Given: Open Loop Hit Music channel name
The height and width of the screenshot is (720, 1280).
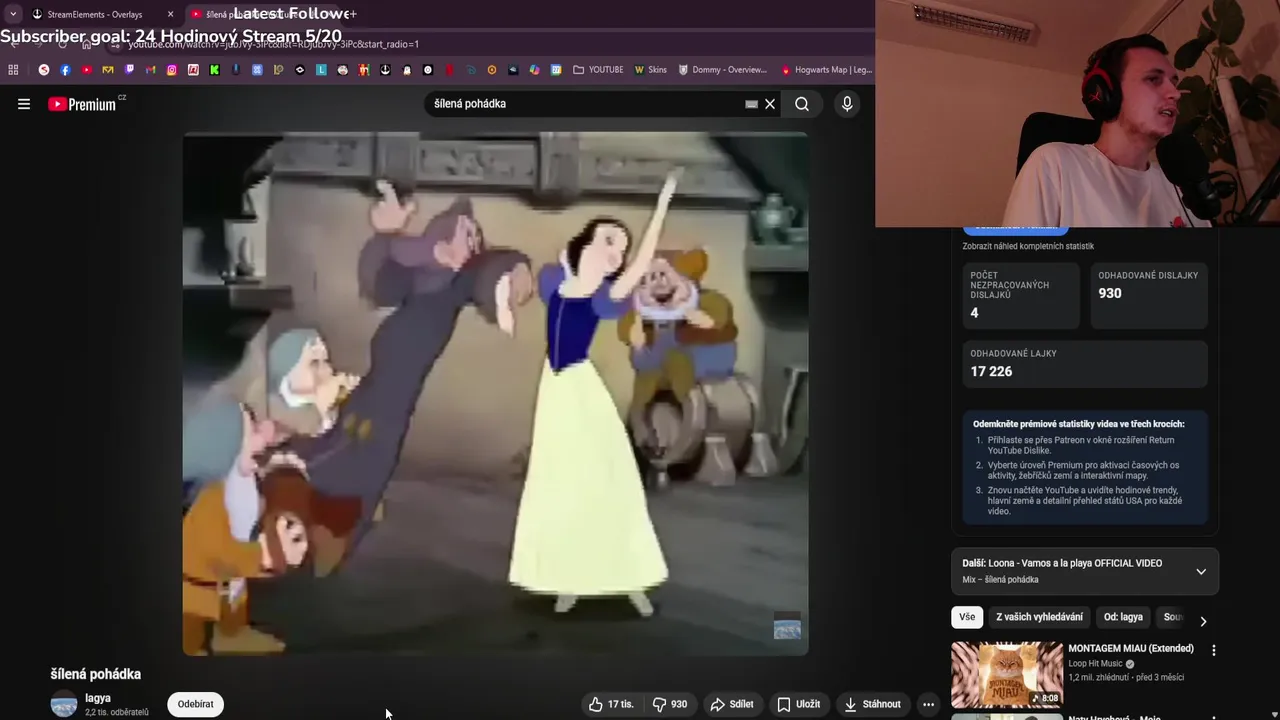Looking at the screenshot, I should 1095,664.
